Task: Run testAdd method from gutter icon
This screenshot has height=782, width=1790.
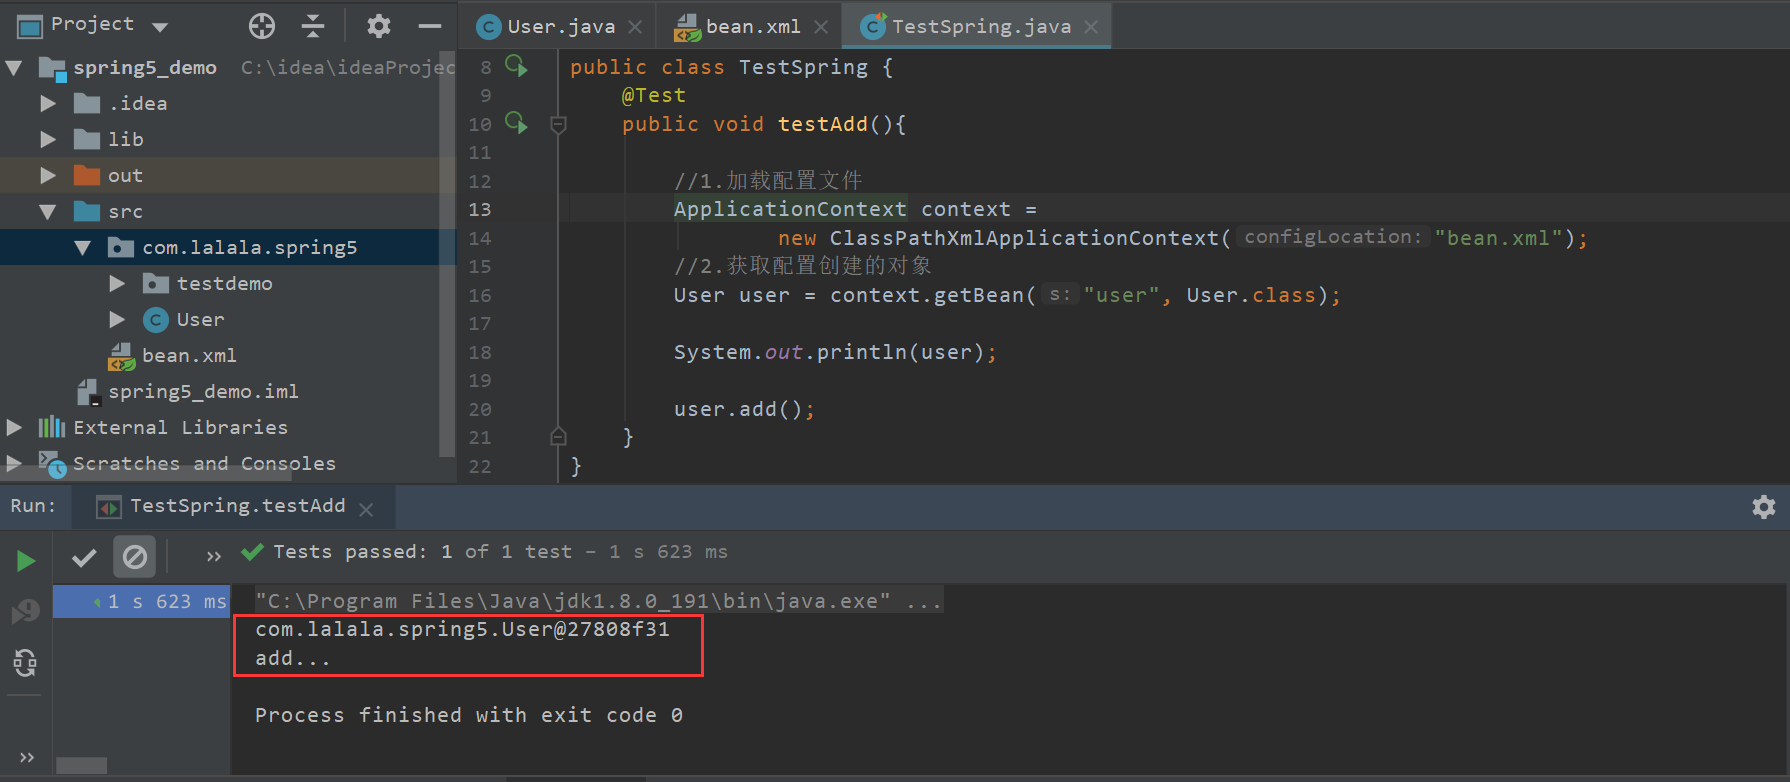Action: [516, 123]
